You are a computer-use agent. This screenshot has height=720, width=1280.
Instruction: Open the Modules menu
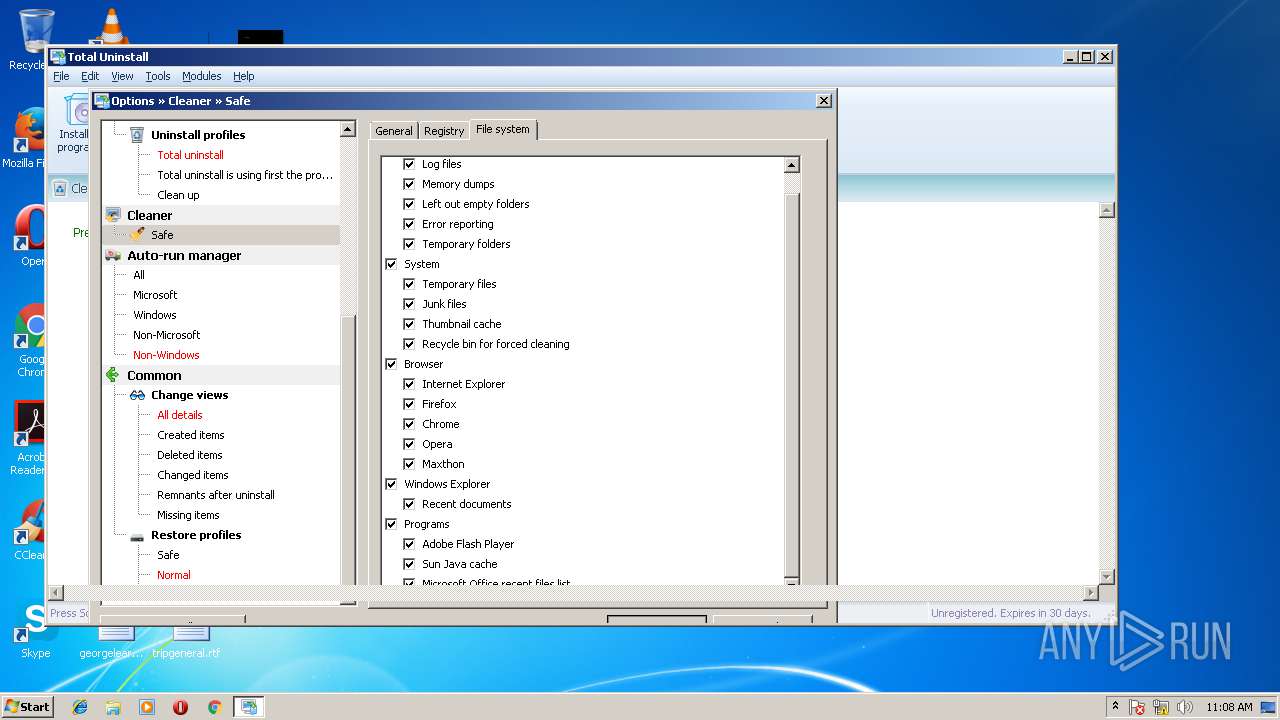point(202,76)
